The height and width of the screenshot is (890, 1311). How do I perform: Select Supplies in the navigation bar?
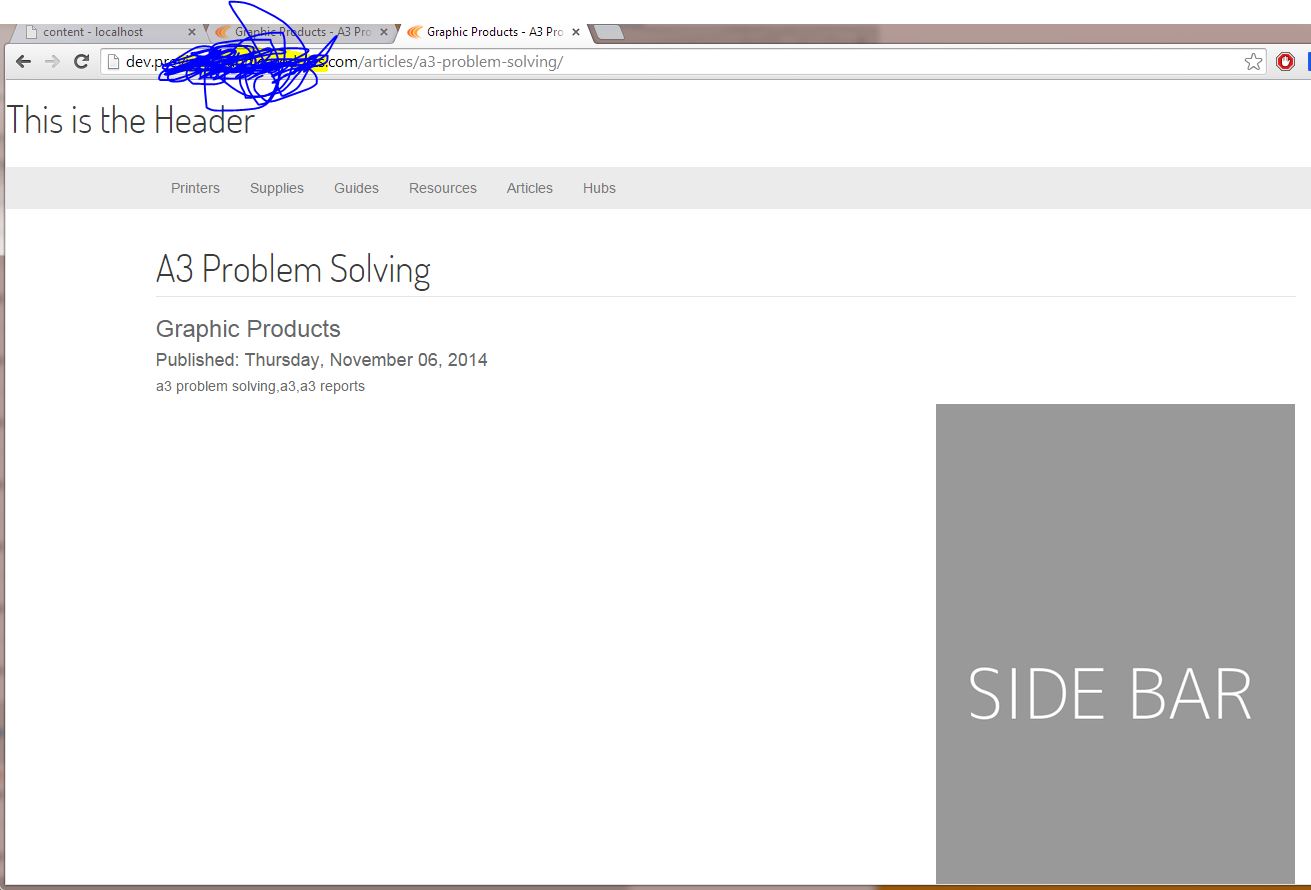(x=277, y=188)
